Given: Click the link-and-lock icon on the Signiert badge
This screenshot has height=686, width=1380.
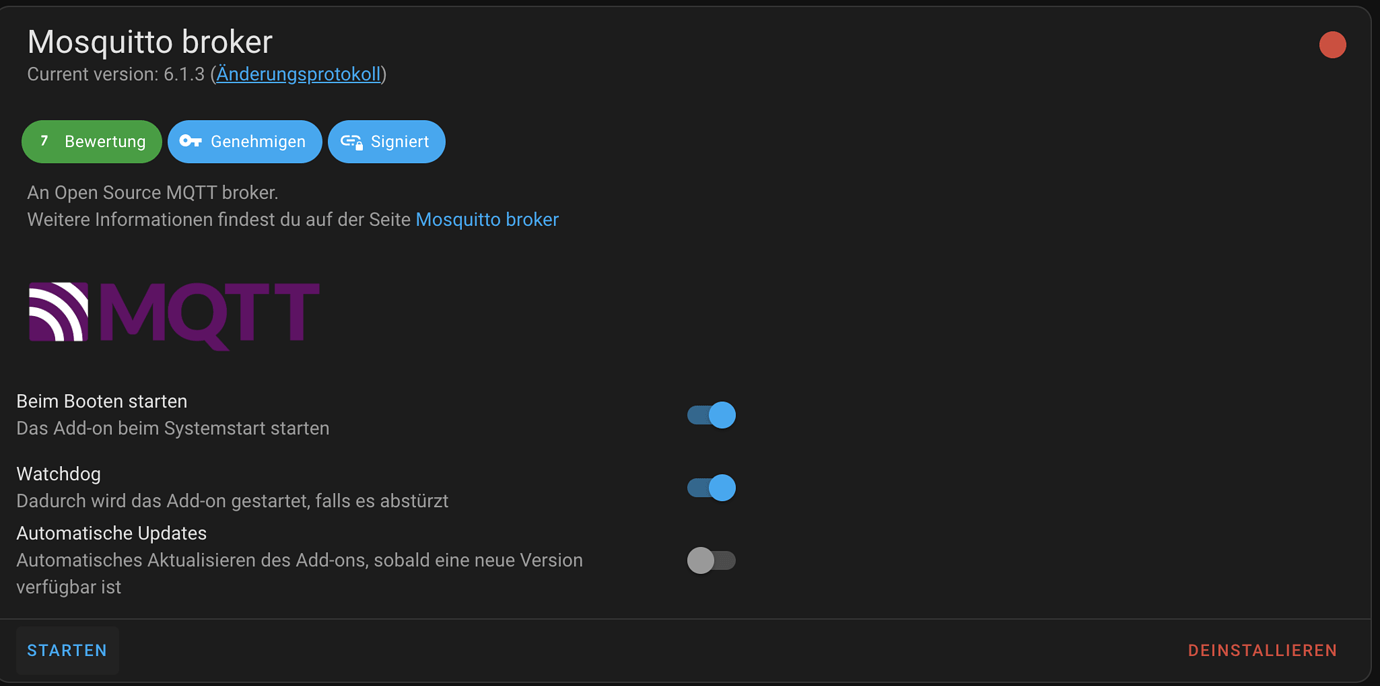Looking at the screenshot, I should (351, 141).
